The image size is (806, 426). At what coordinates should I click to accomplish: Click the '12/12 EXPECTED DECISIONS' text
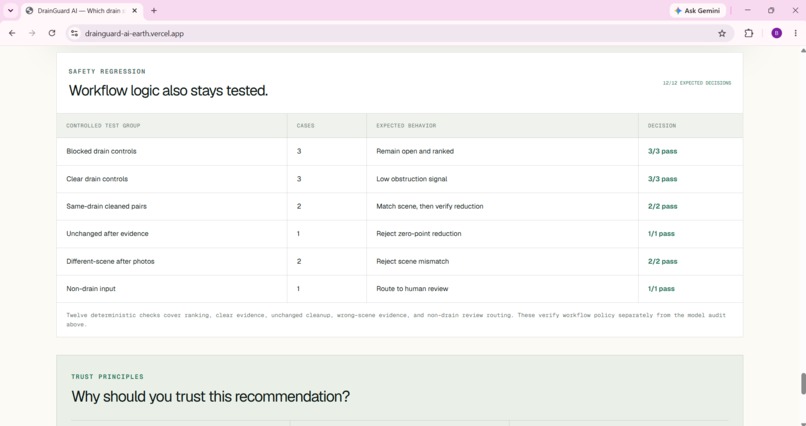pos(697,83)
